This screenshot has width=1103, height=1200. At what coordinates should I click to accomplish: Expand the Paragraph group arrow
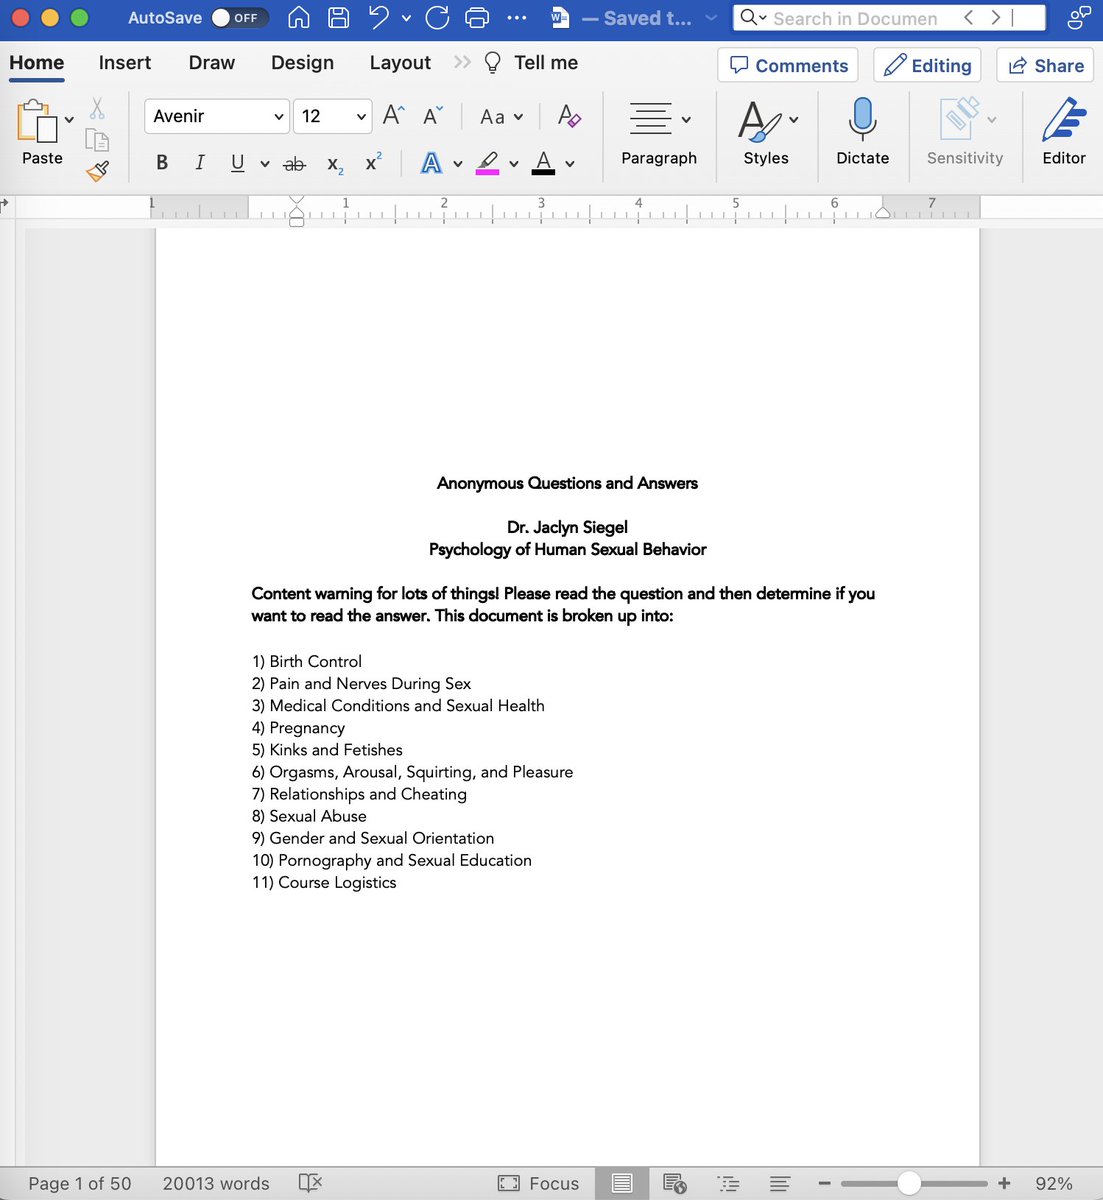point(686,120)
